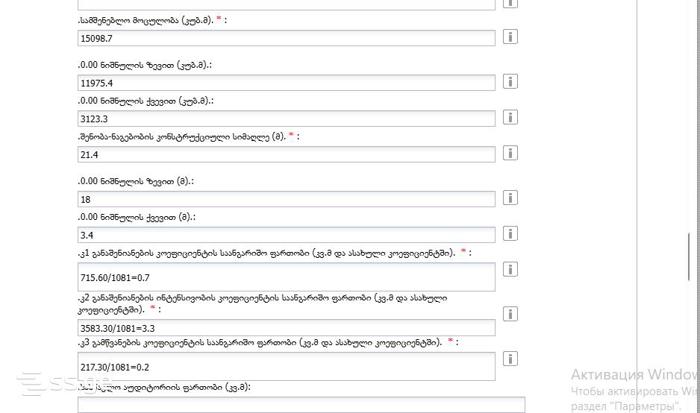The width and height of the screenshot is (700, 413).
Task: Focus the field with 3583.30/1081=3.3
Action: click(x=286, y=328)
